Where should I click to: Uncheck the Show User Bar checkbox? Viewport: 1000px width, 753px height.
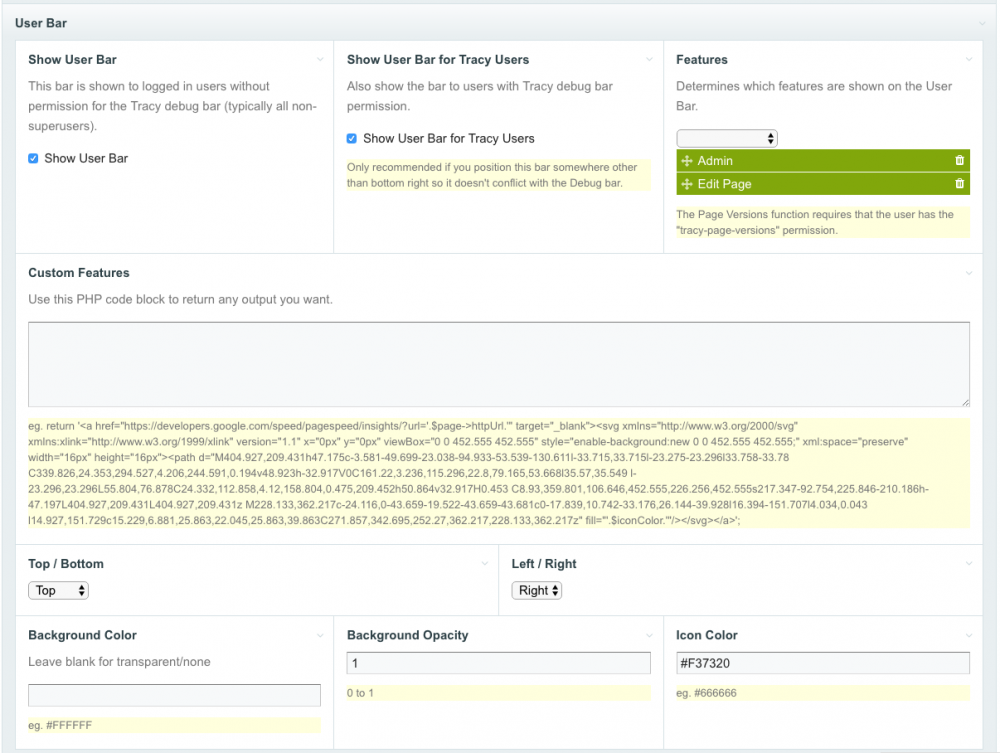[x=34, y=158]
